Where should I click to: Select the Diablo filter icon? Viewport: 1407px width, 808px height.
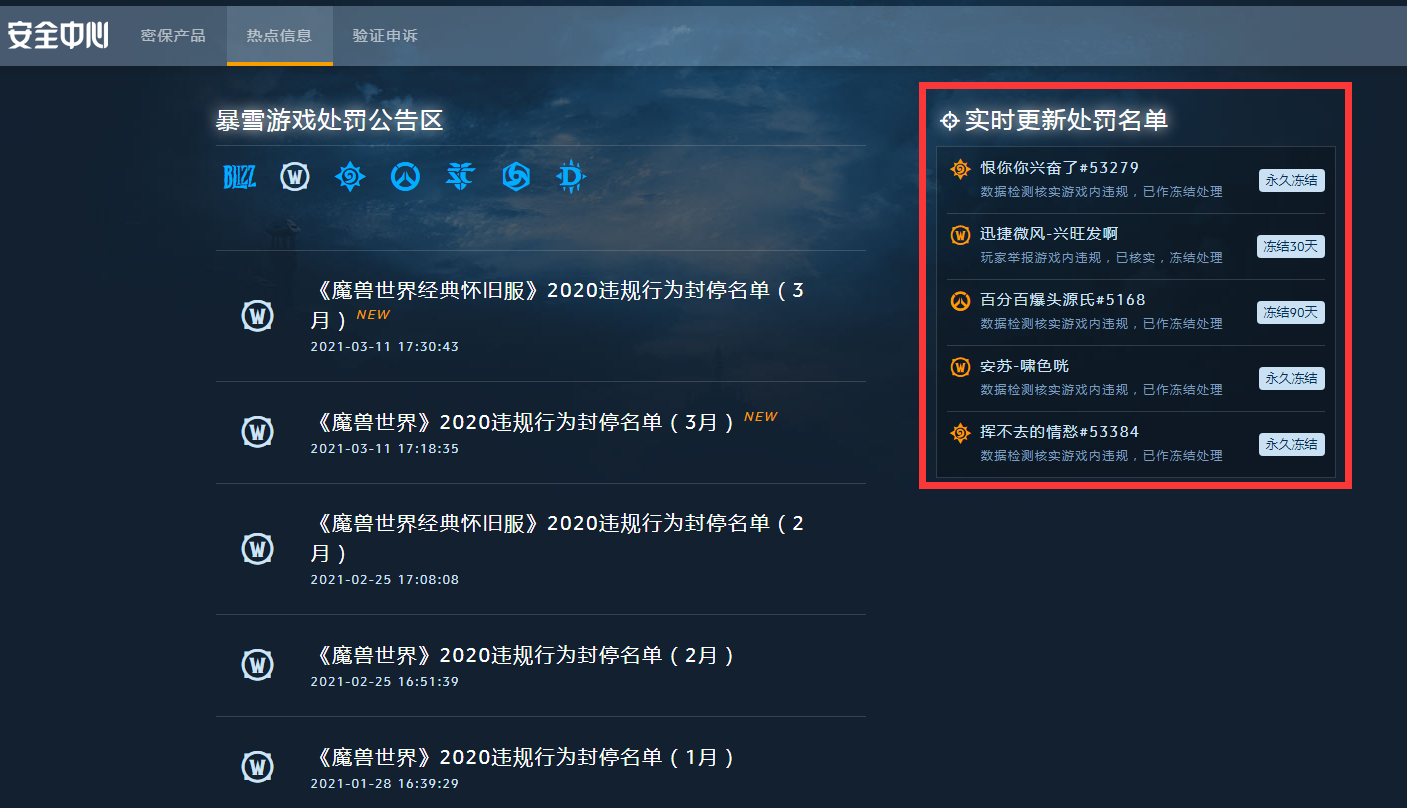point(571,177)
